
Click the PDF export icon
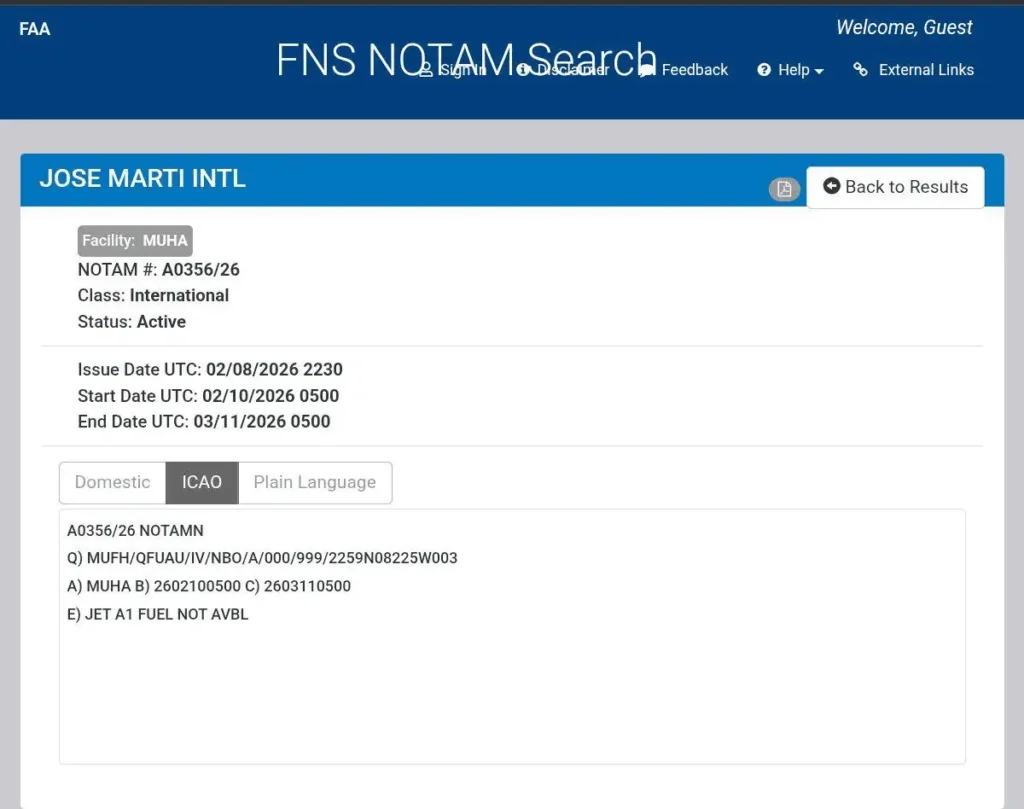pos(785,189)
